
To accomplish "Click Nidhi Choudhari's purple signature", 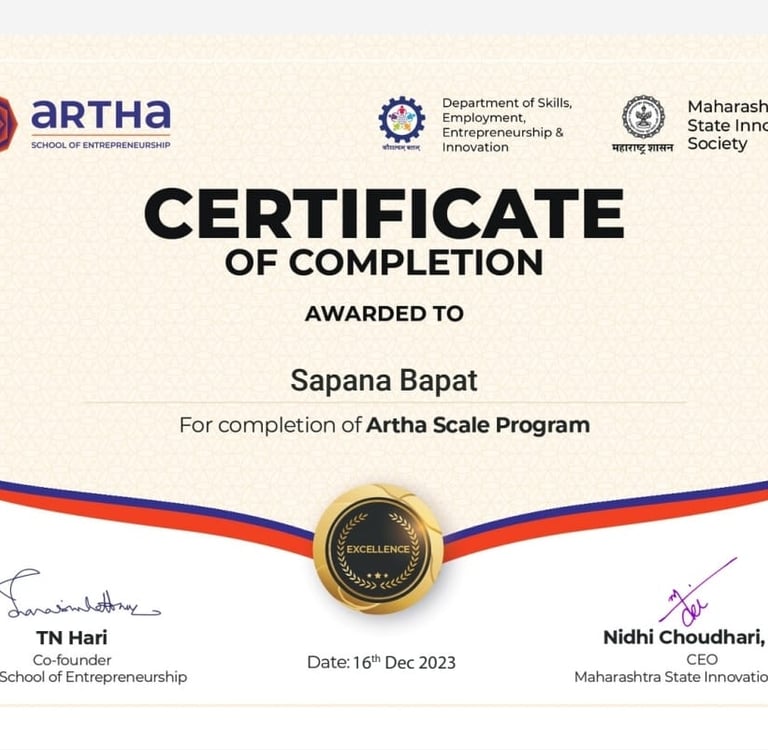I will 697,592.
